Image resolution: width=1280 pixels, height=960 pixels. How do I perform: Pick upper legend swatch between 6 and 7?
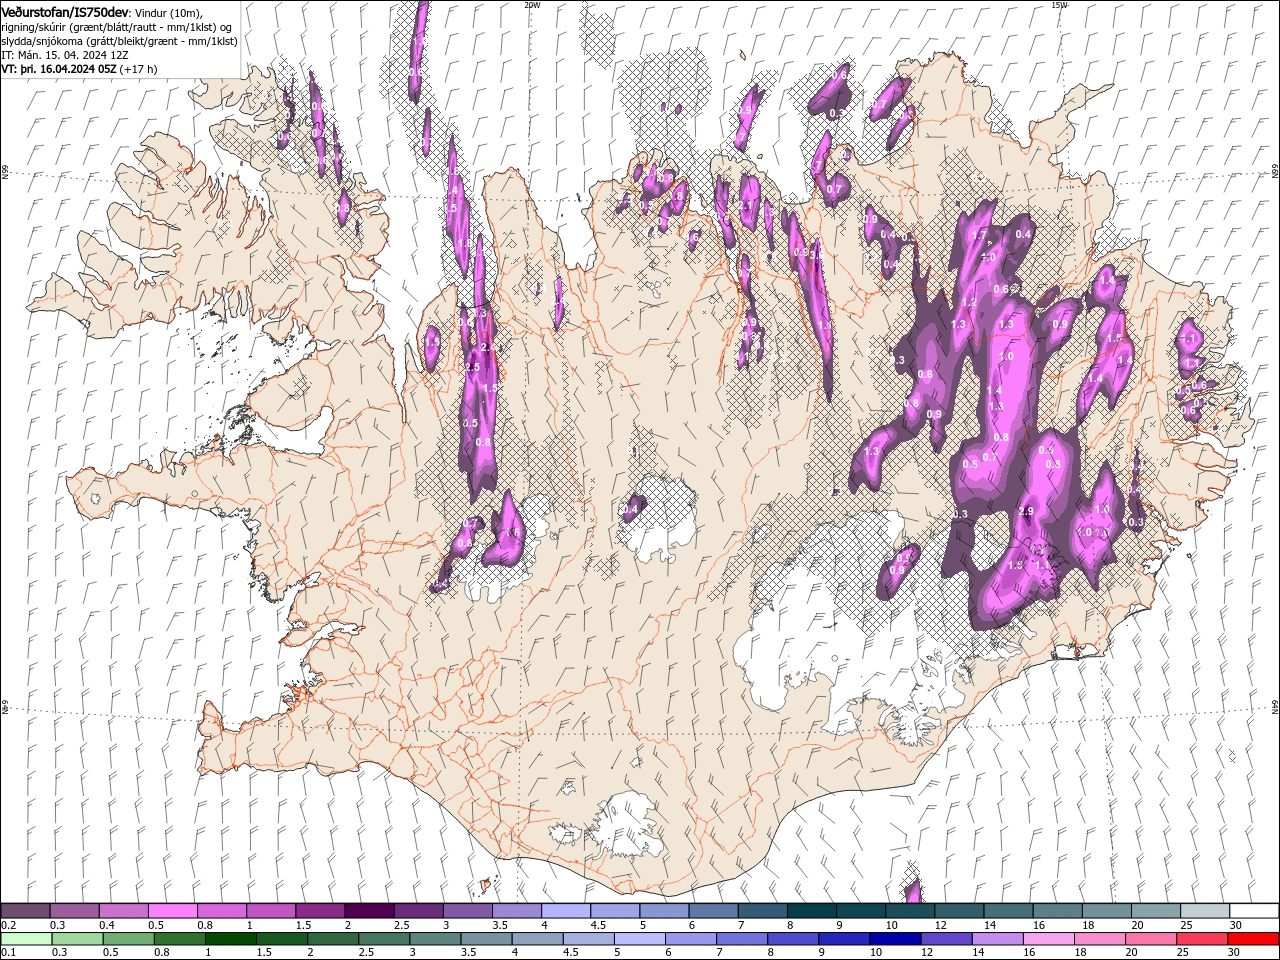tap(713, 911)
